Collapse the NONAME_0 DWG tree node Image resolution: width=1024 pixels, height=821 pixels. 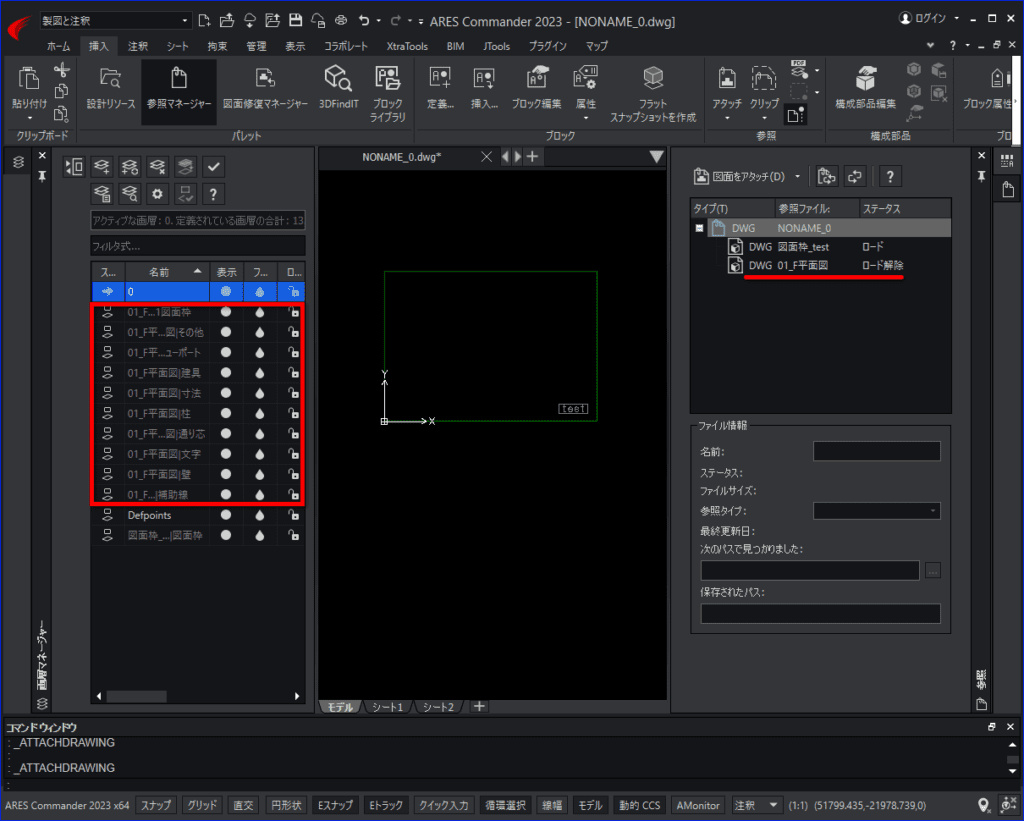pos(699,228)
